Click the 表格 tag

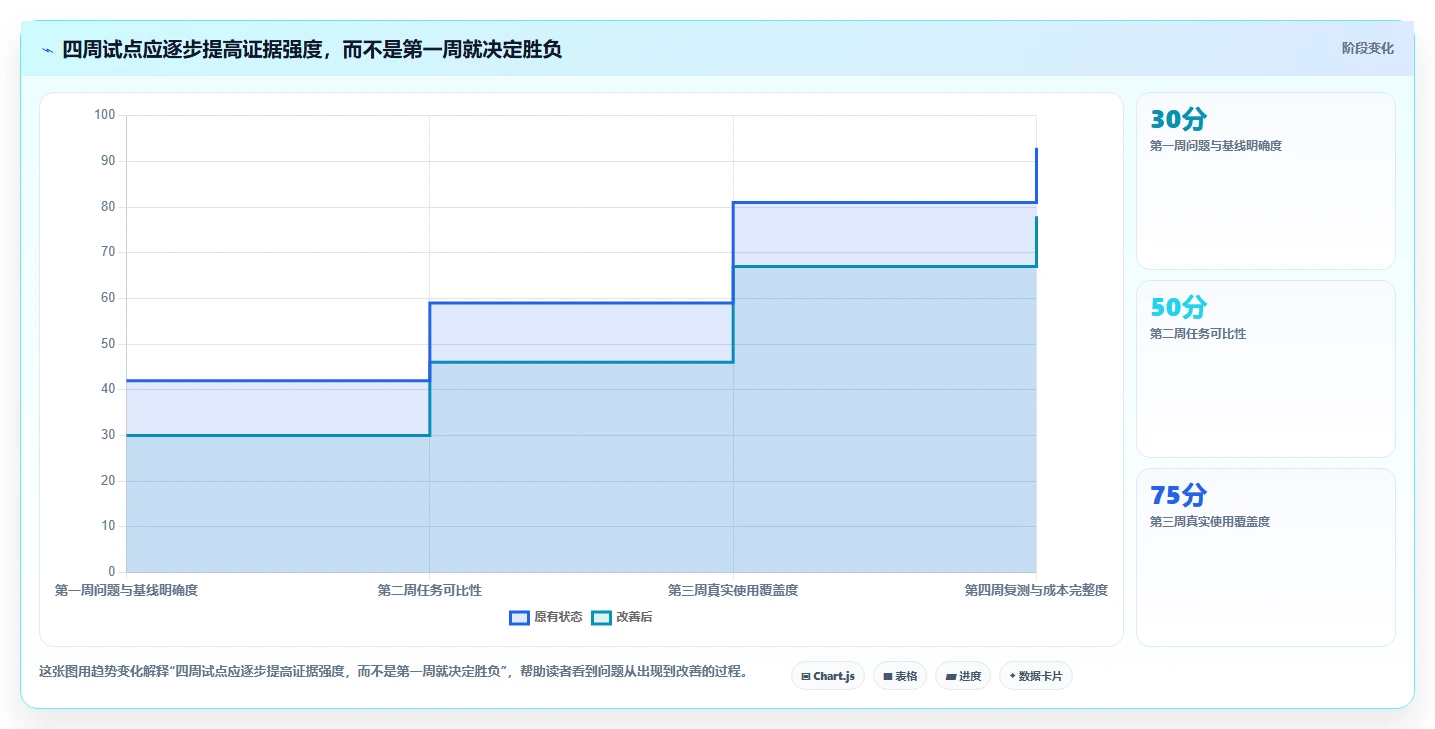pyautogui.click(x=900, y=676)
